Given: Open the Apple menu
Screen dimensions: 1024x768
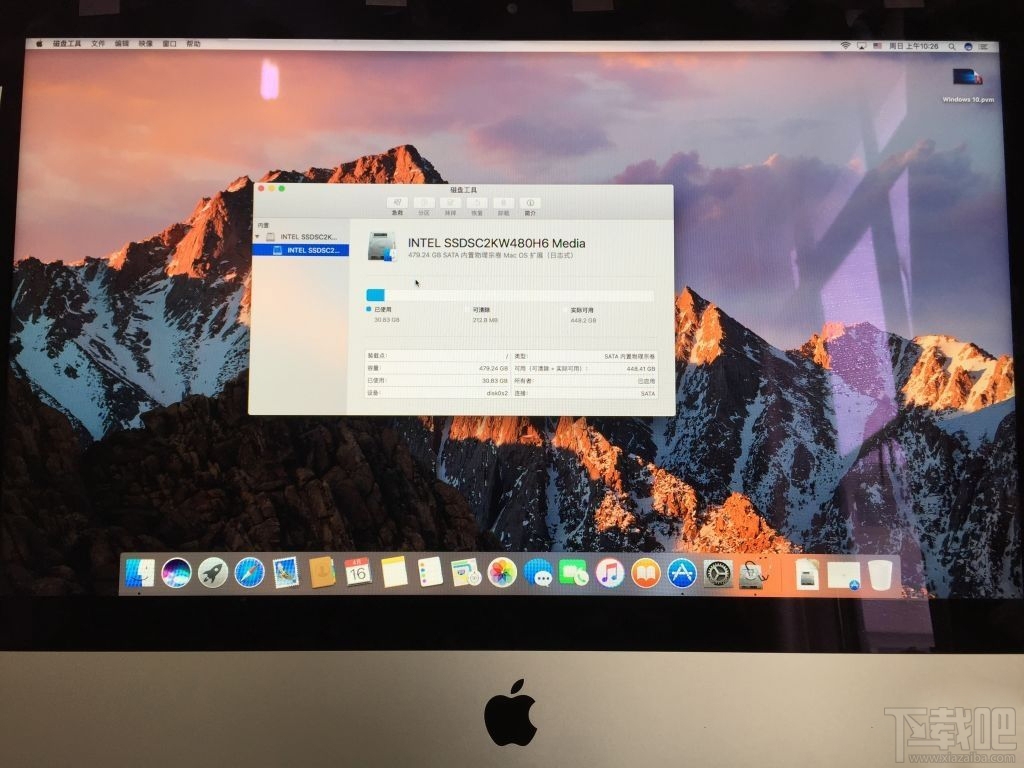Looking at the screenshot, I should (39, 44).
